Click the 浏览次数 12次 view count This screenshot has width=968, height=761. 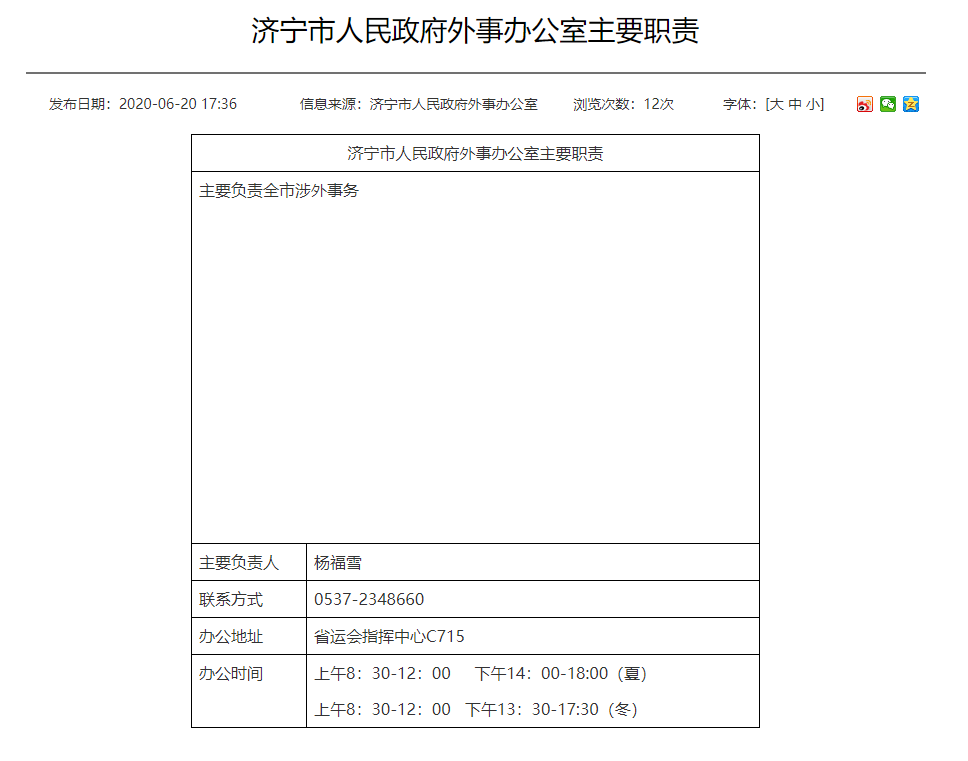tap(623, 104)
